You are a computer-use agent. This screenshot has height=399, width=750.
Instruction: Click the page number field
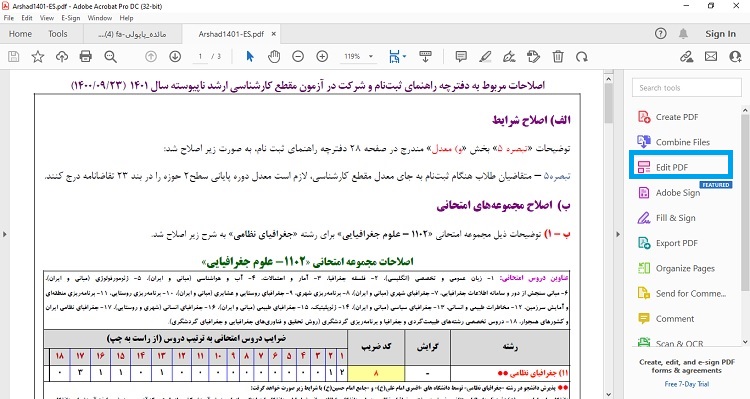pyautogui.click(x=200, y=56)
